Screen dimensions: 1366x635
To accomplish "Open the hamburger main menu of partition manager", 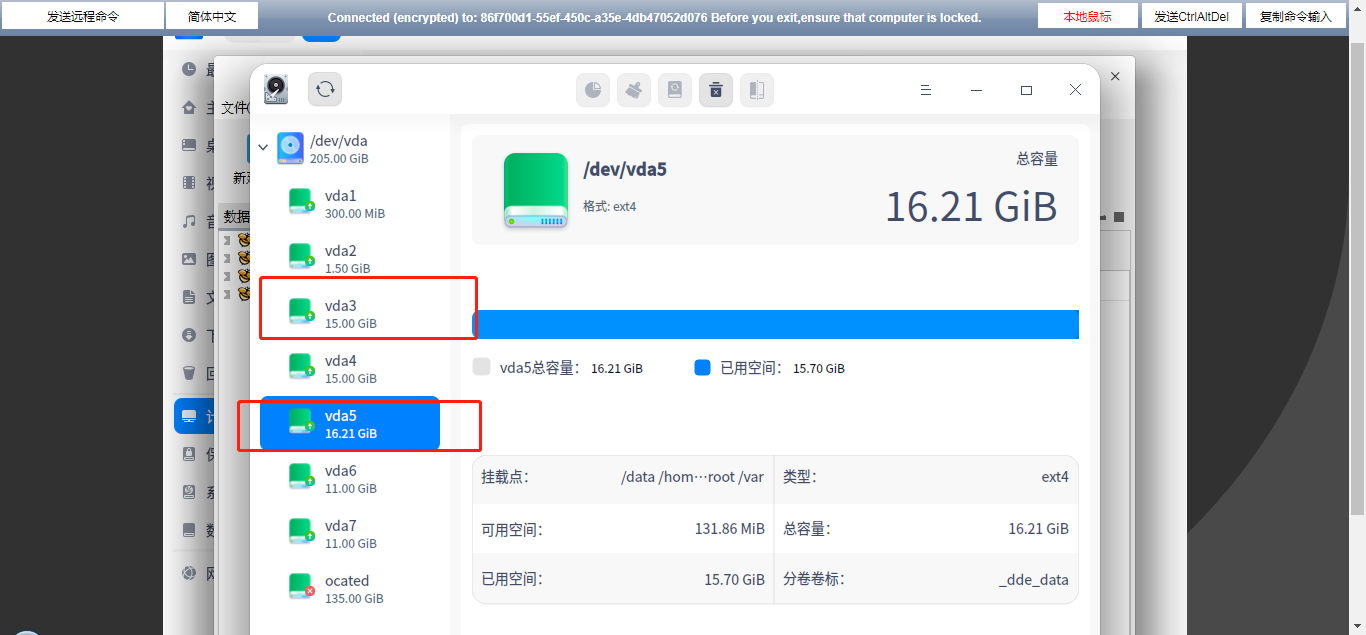I will [x=926, y=90].
